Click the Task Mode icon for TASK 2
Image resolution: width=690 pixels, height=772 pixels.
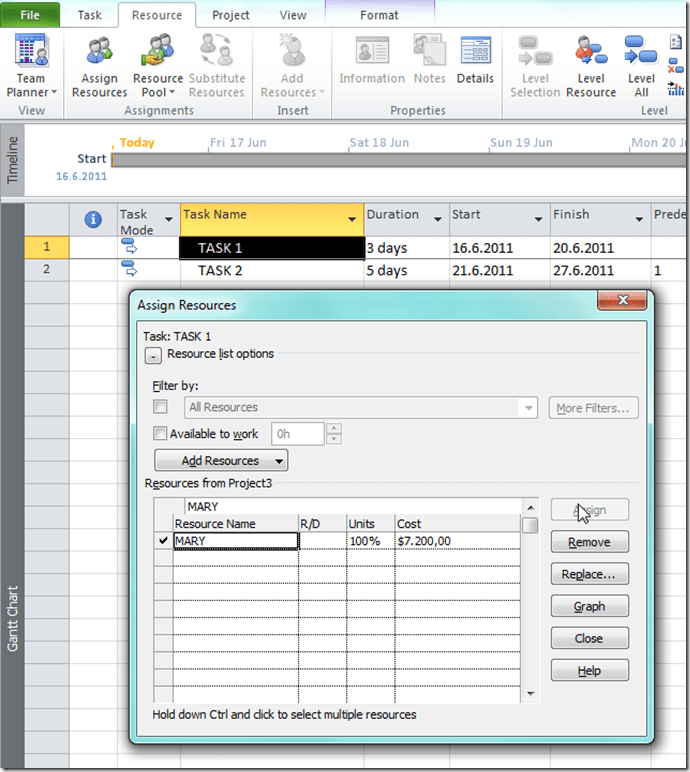(x=128, y=268)
